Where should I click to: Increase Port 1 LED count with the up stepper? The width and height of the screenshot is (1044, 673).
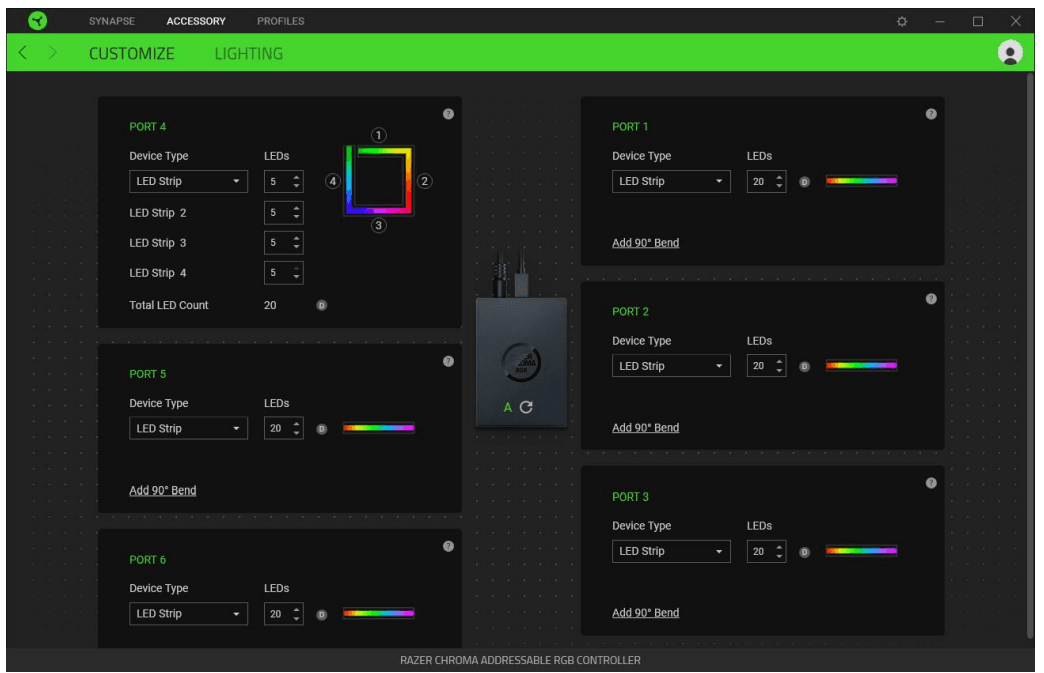coord(780,176)
